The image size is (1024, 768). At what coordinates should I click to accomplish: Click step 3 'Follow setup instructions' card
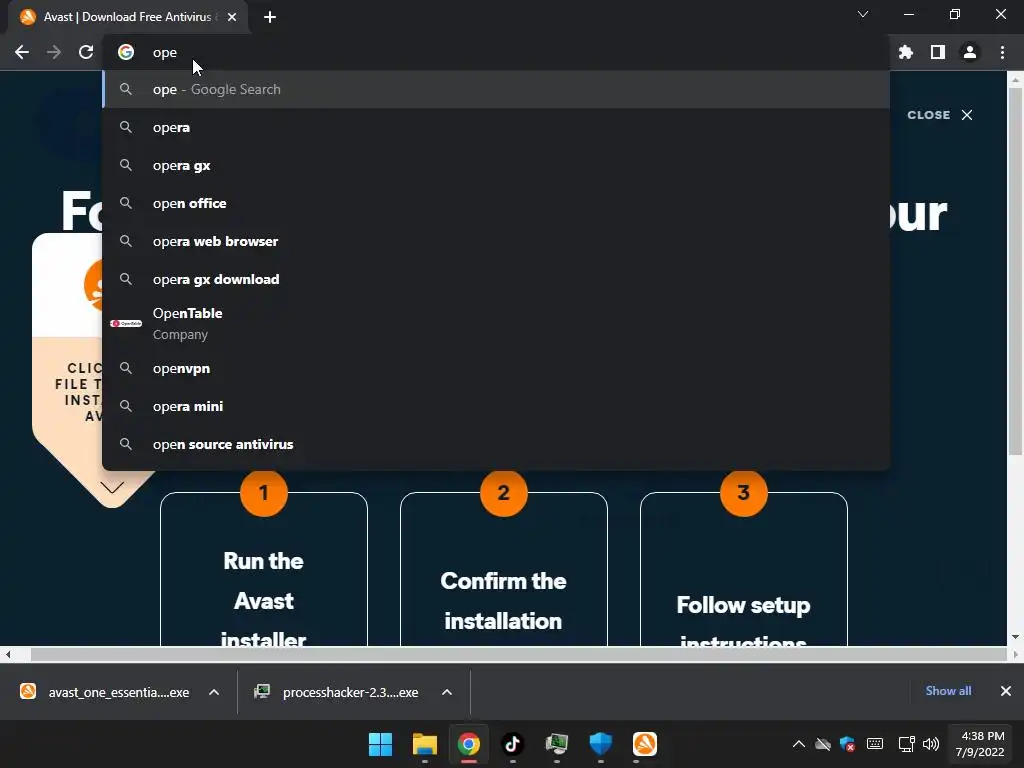[744, 568]
